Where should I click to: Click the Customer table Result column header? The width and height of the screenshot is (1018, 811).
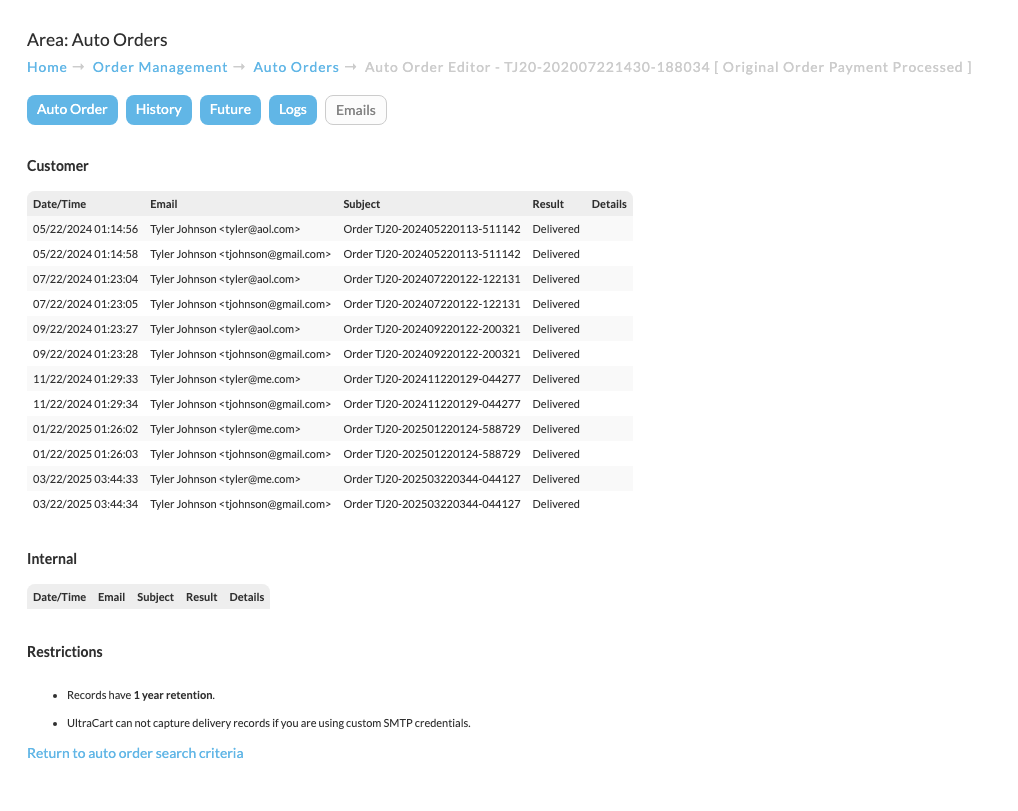(x=548, y=204)
